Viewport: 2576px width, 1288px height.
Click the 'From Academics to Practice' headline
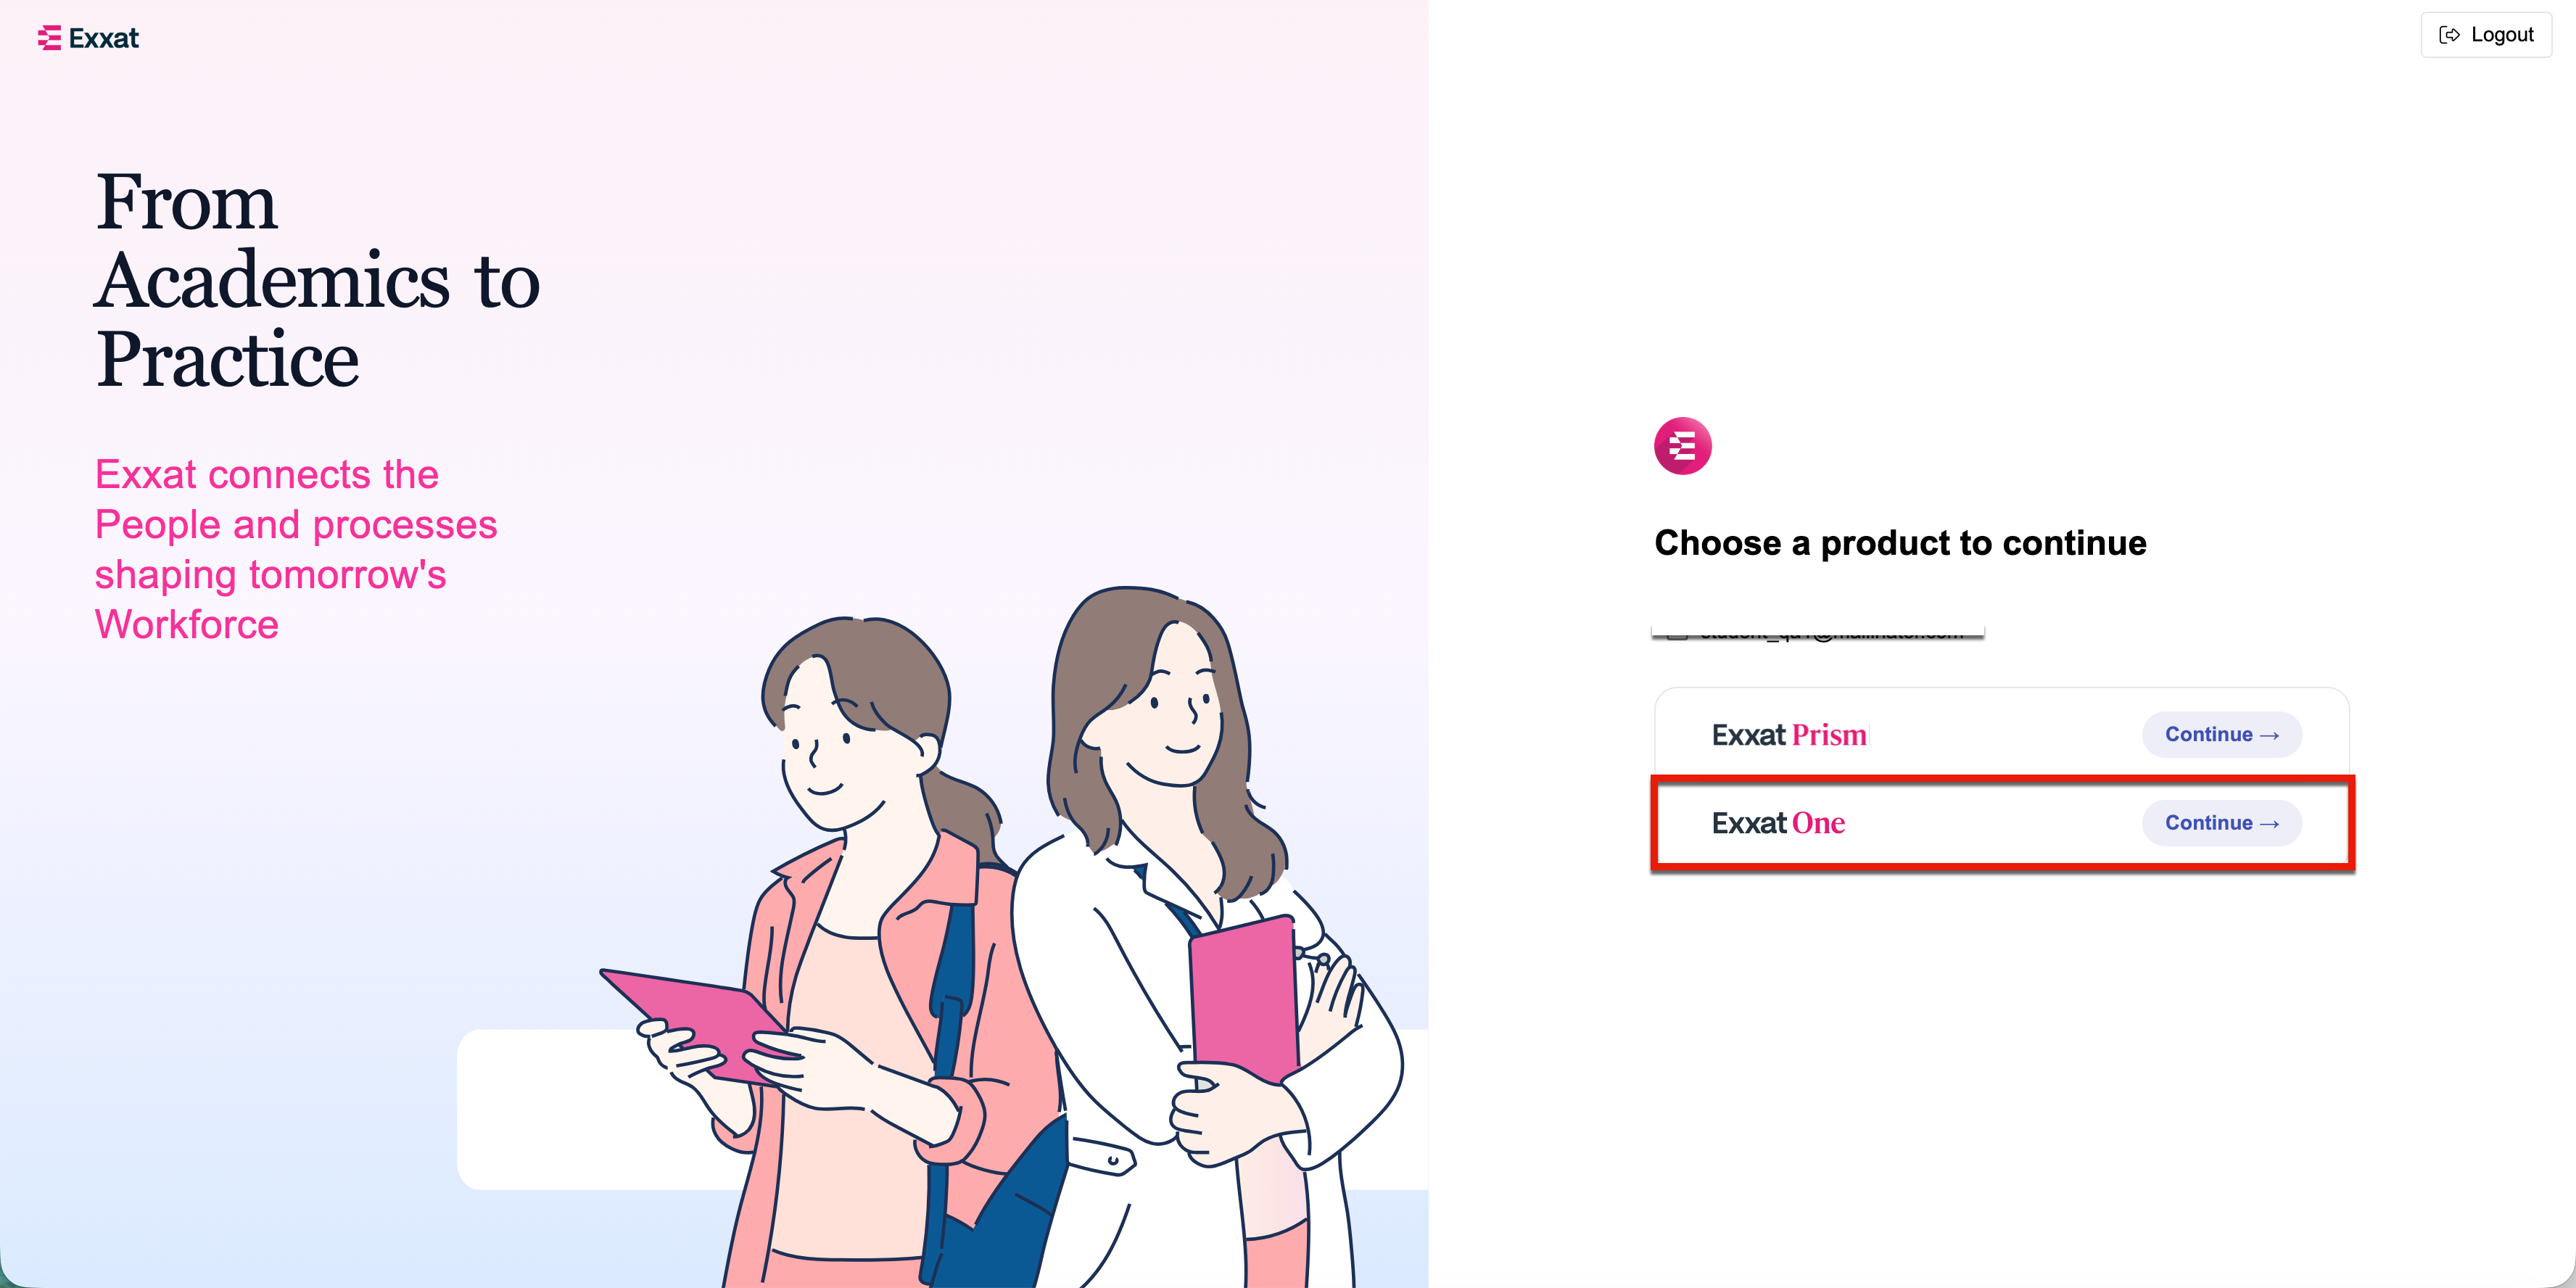(x=318, y=280)
